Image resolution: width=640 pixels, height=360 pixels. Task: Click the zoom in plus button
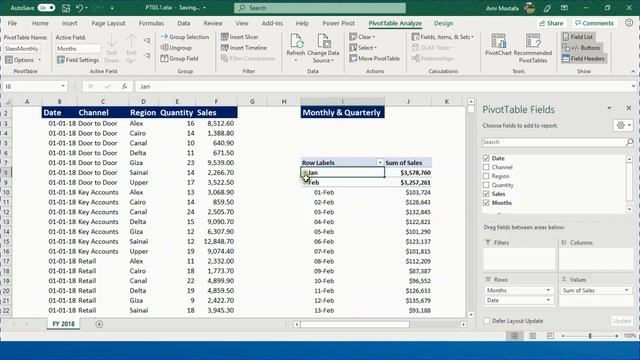(x=616, y=336)
